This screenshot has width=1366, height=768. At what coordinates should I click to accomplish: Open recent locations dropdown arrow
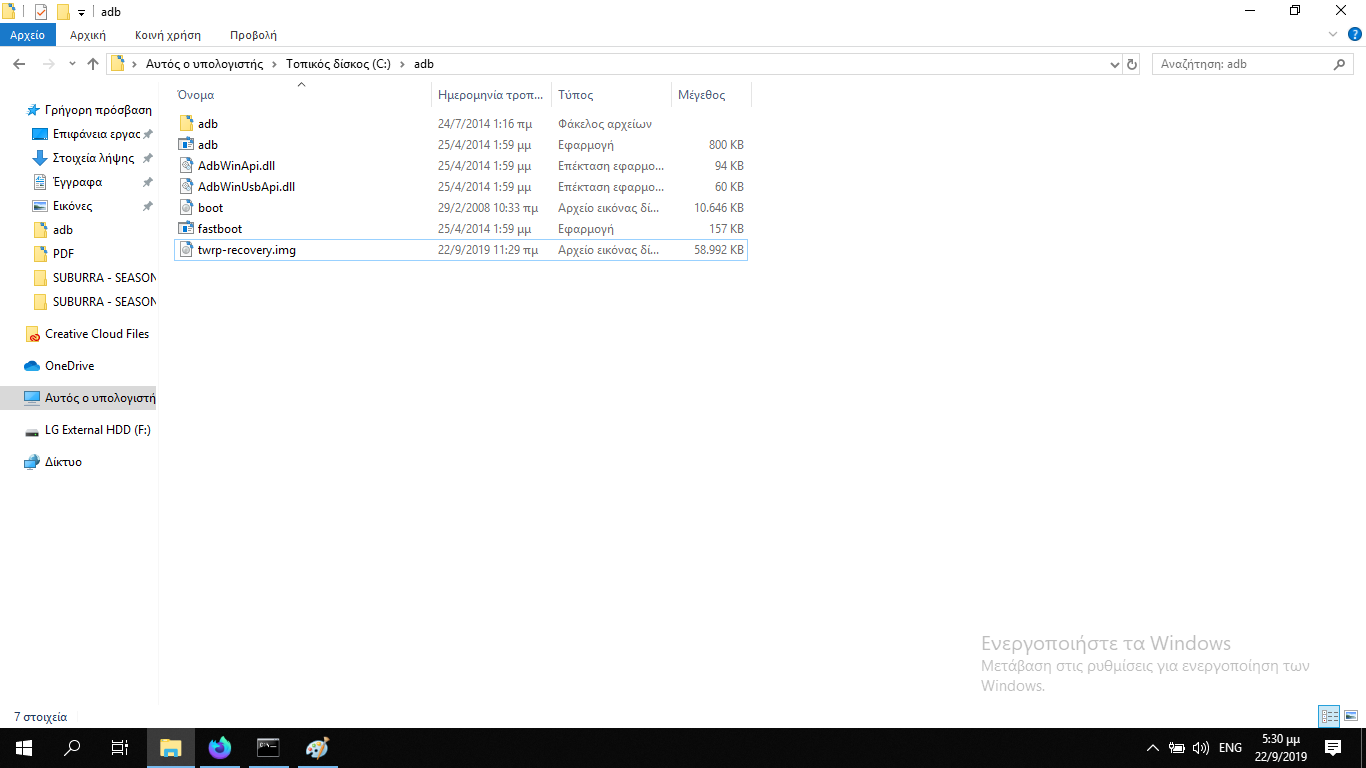72,64
